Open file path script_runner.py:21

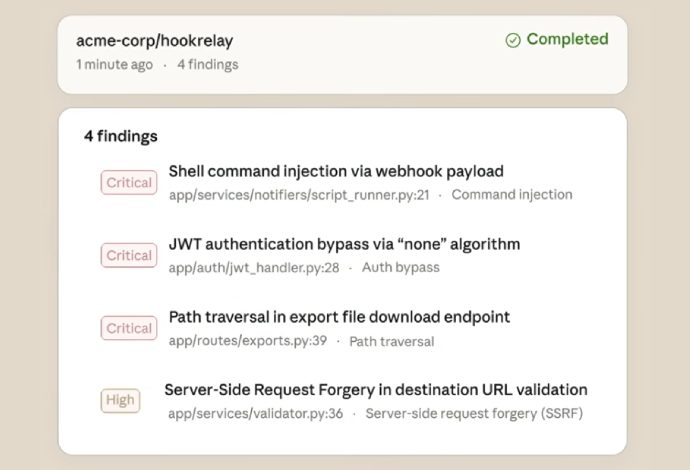[x=299, y=195]
